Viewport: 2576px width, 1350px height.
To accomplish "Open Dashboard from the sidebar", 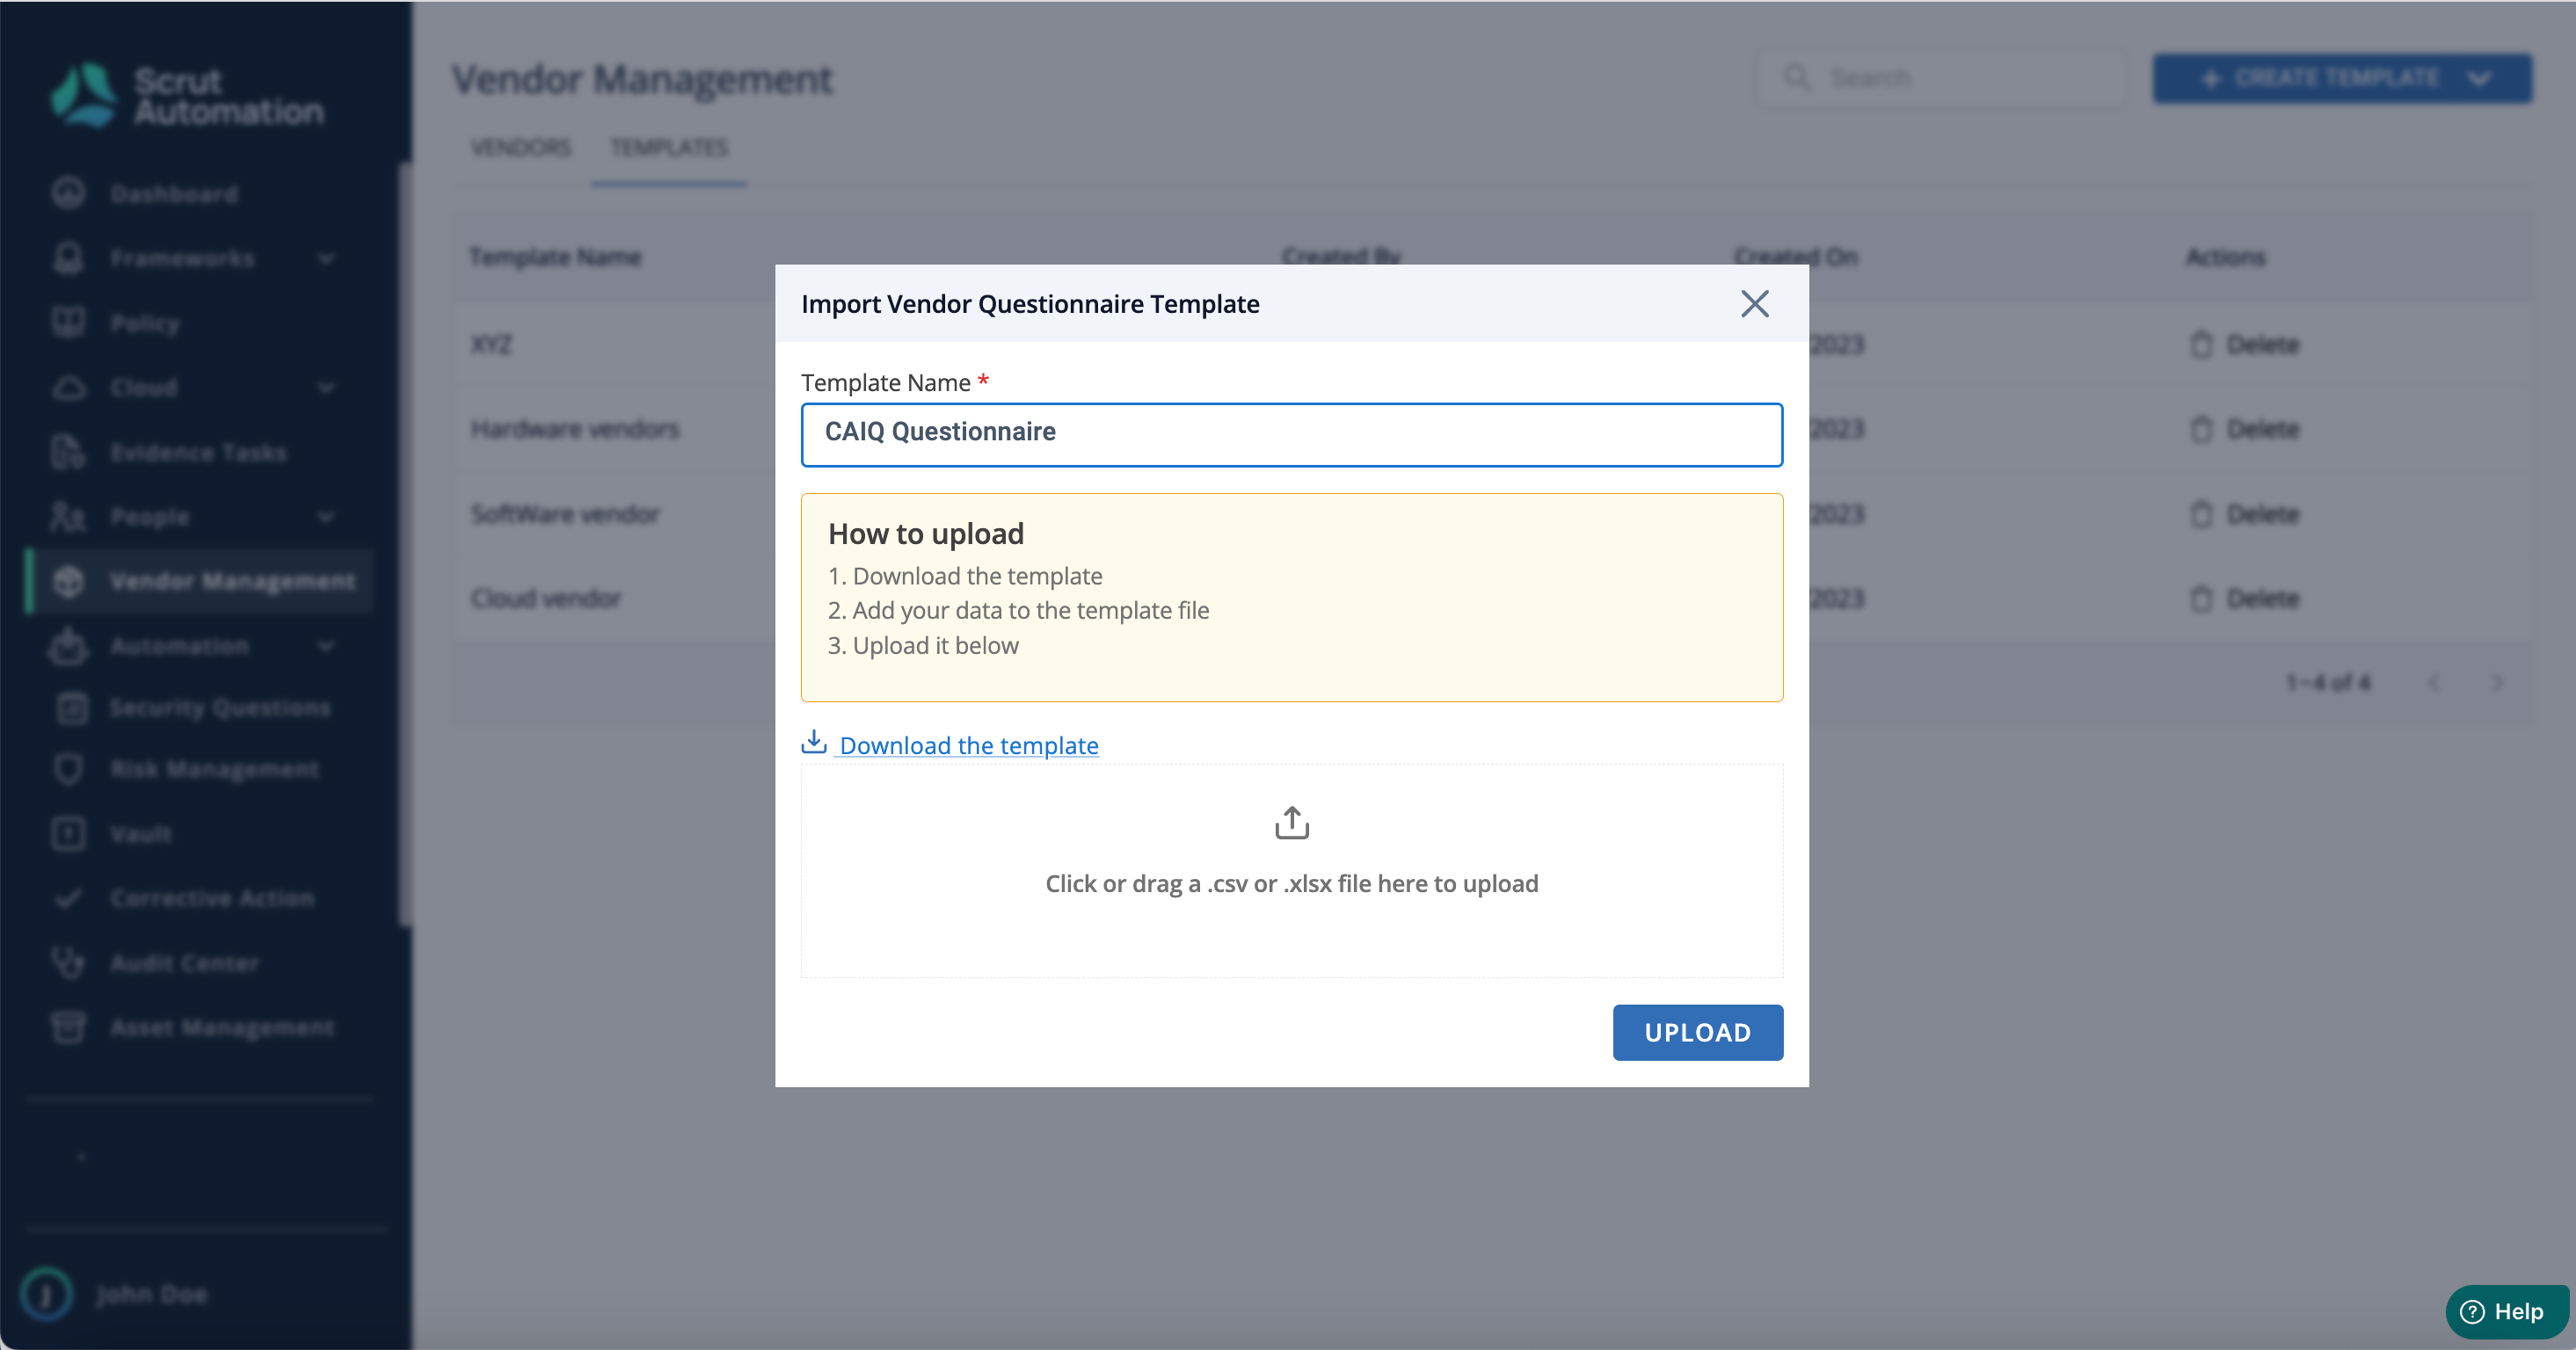I will coord(174,194).
